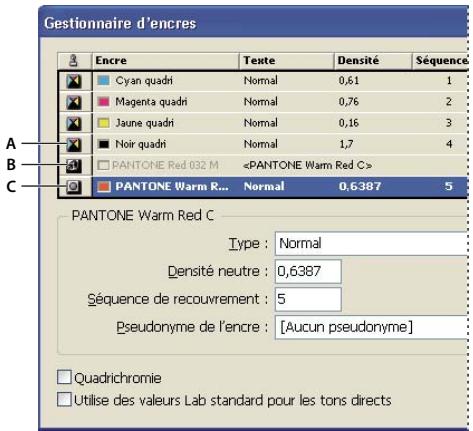Click sequence number 5 in selected row
Screen dimensions: 473x431
[449, 186]
